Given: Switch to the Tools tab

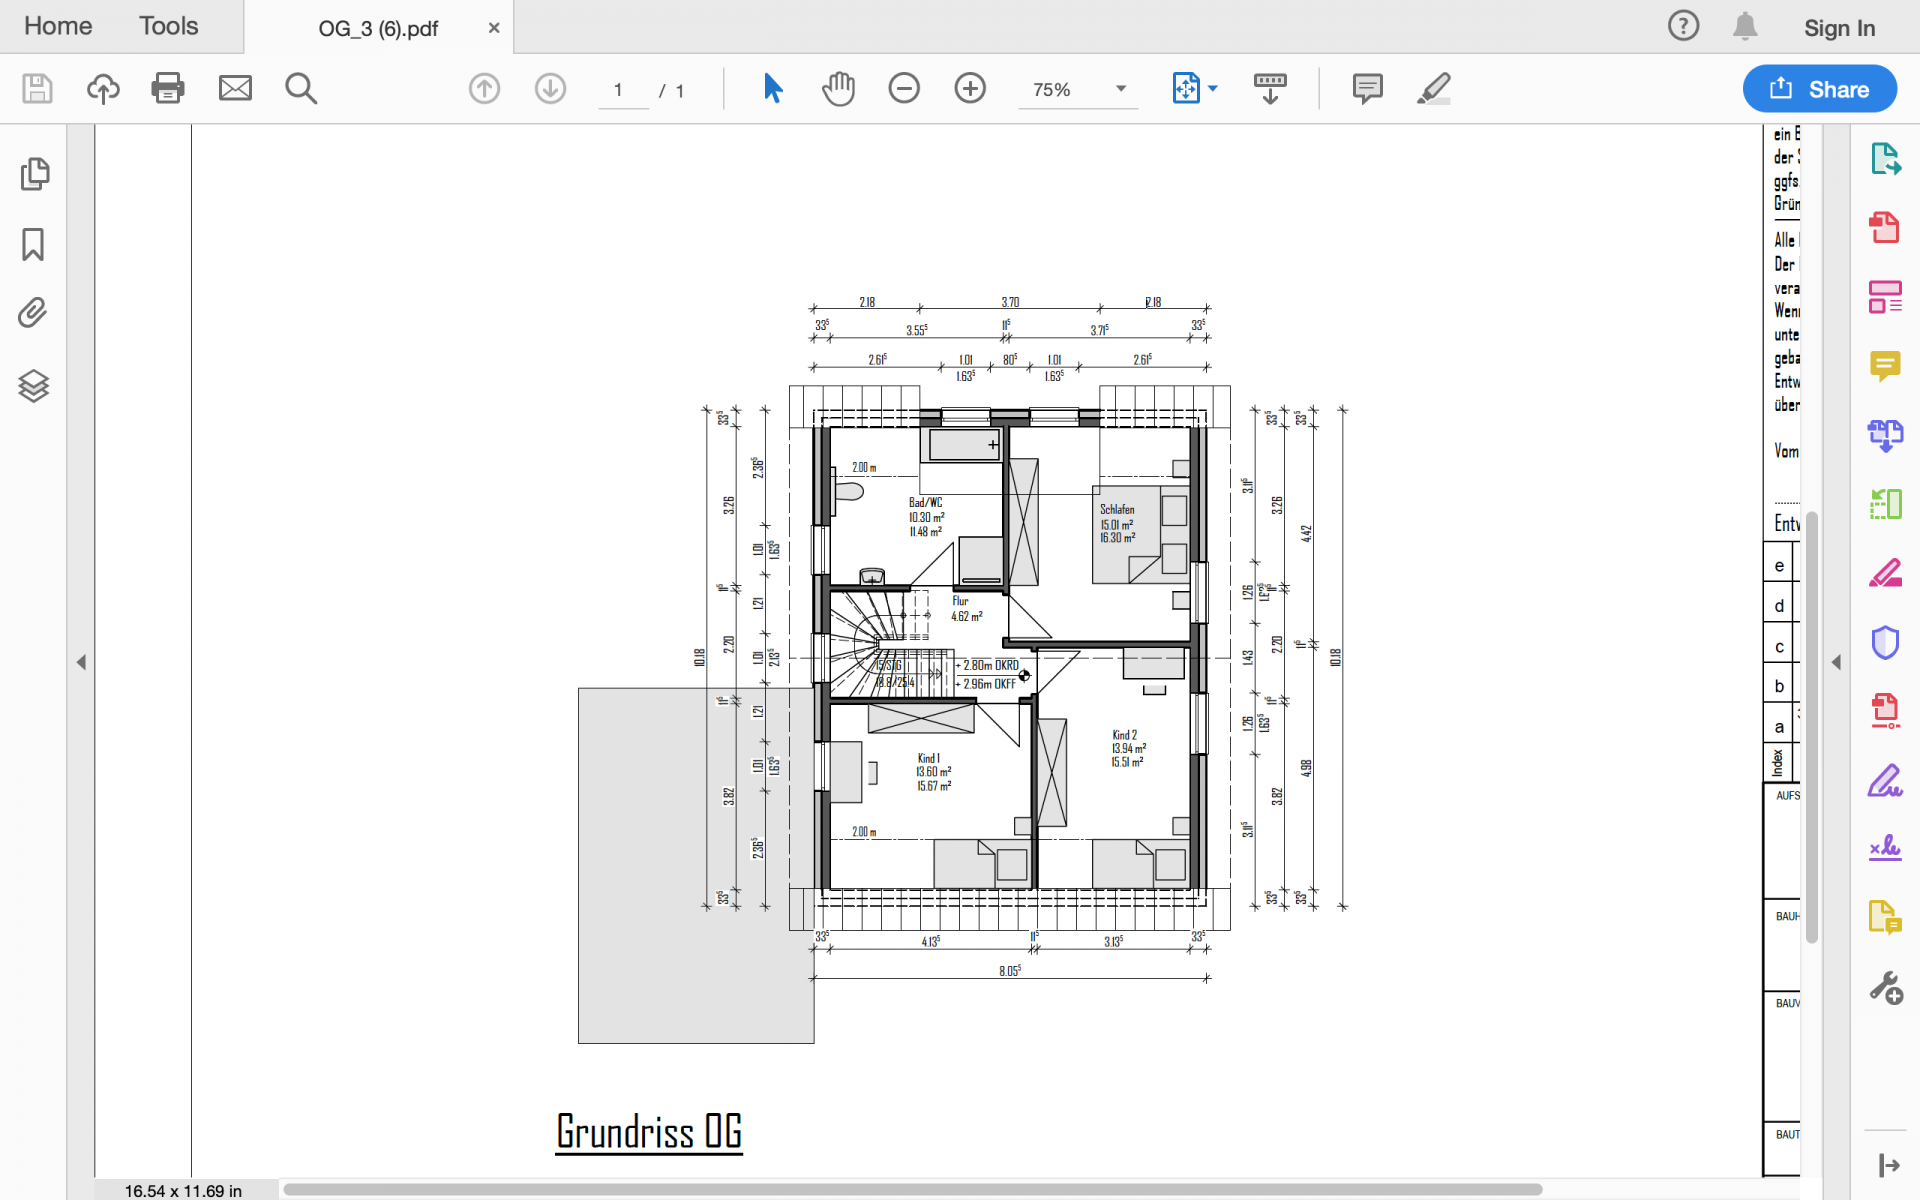Looking at the screenshot, I should [x=168, y=26].
